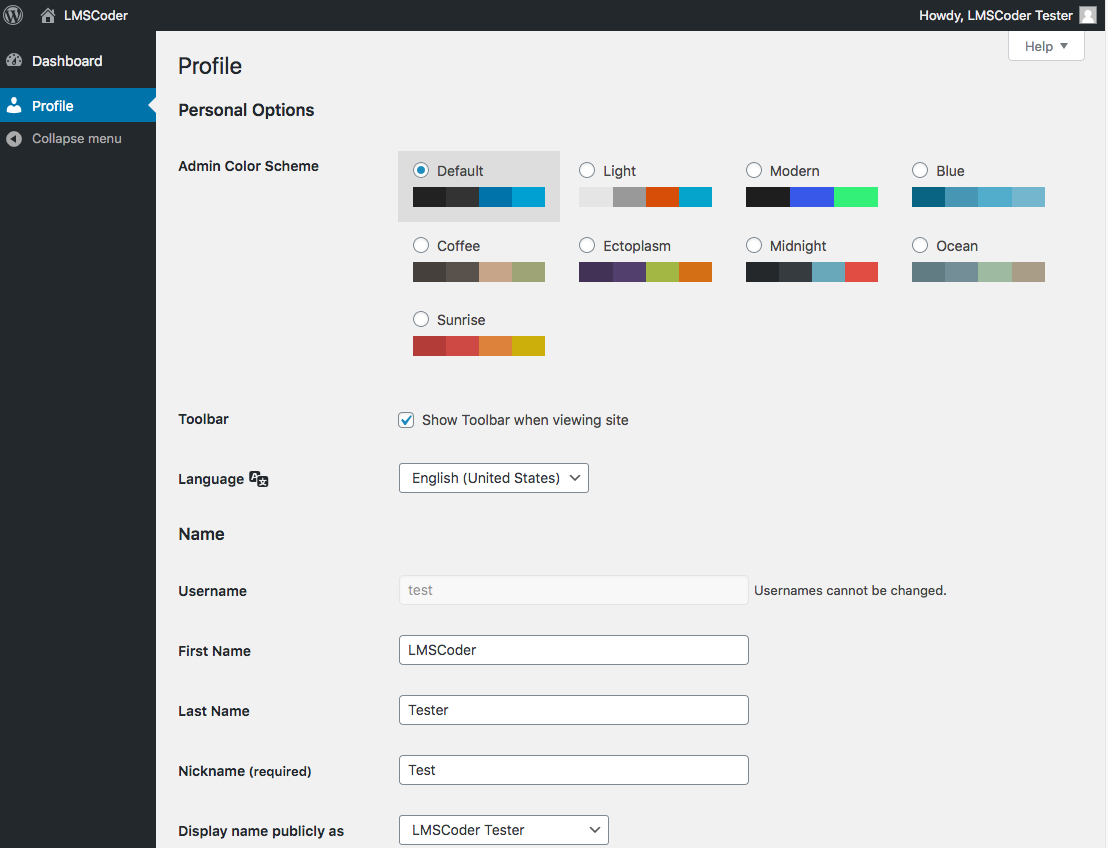Click the Collapse menu arrow icon
This screenshot has height=848, width=1108.
pos(13,138)
